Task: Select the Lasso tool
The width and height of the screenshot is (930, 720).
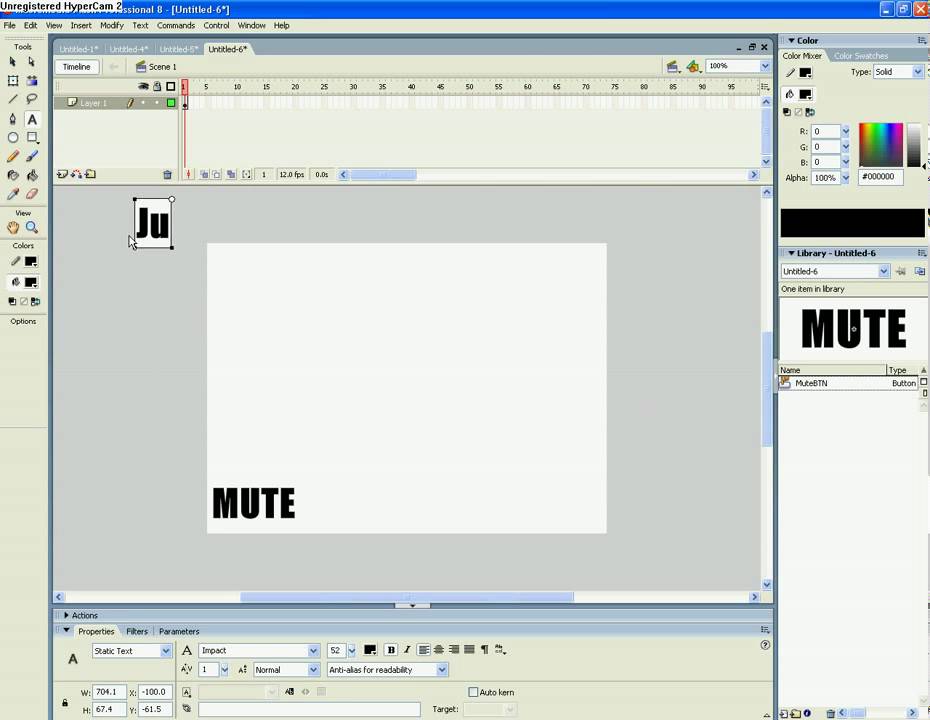Action: coord(32,99)
